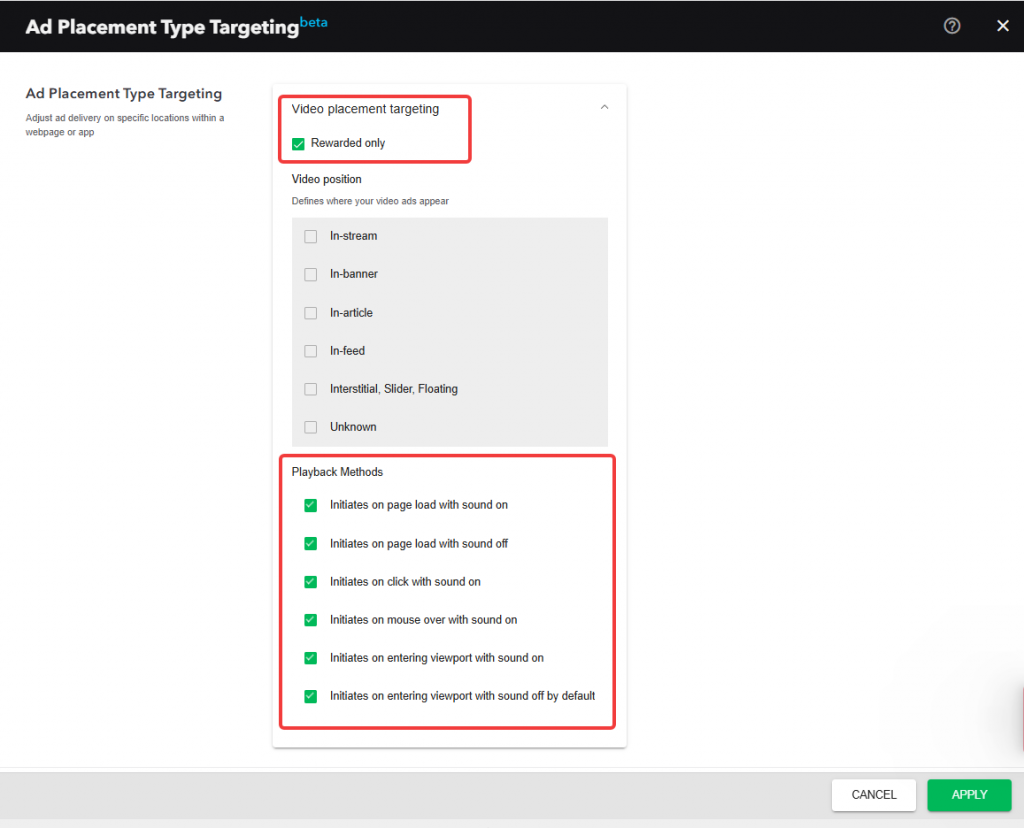
Task: Uncheck entering viewport with sound off by default
Action: pos(311,696)
